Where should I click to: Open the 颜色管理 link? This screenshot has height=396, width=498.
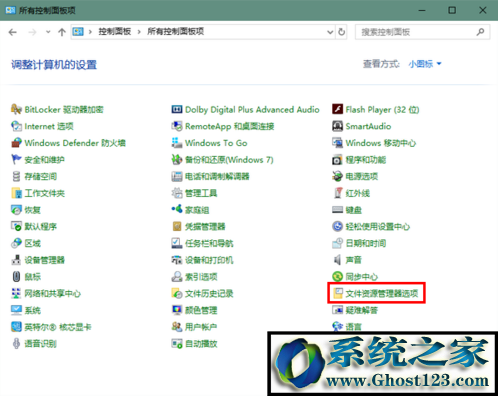tap(201, 310)
